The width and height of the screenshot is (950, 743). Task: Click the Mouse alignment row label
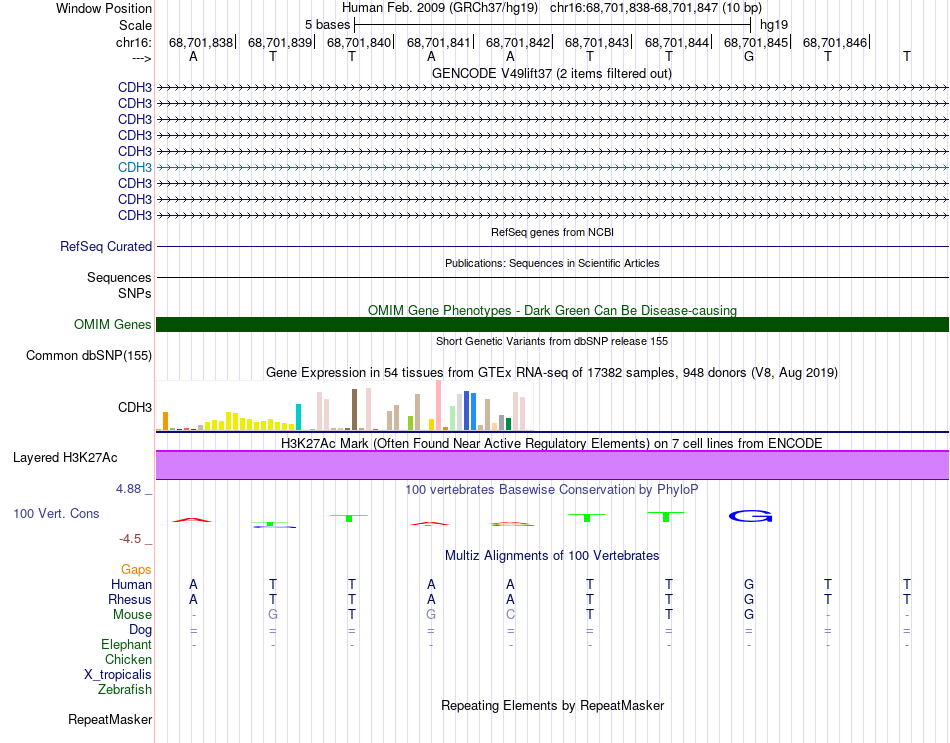pyautogui.click(x=132, y=615)
